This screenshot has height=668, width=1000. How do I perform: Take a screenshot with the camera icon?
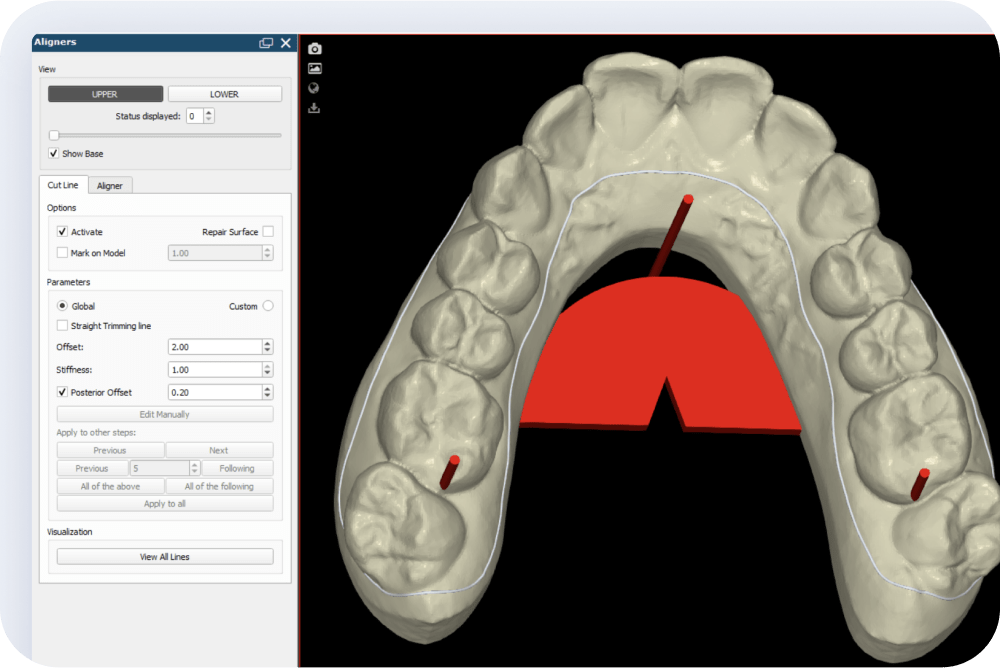point(314,48)
